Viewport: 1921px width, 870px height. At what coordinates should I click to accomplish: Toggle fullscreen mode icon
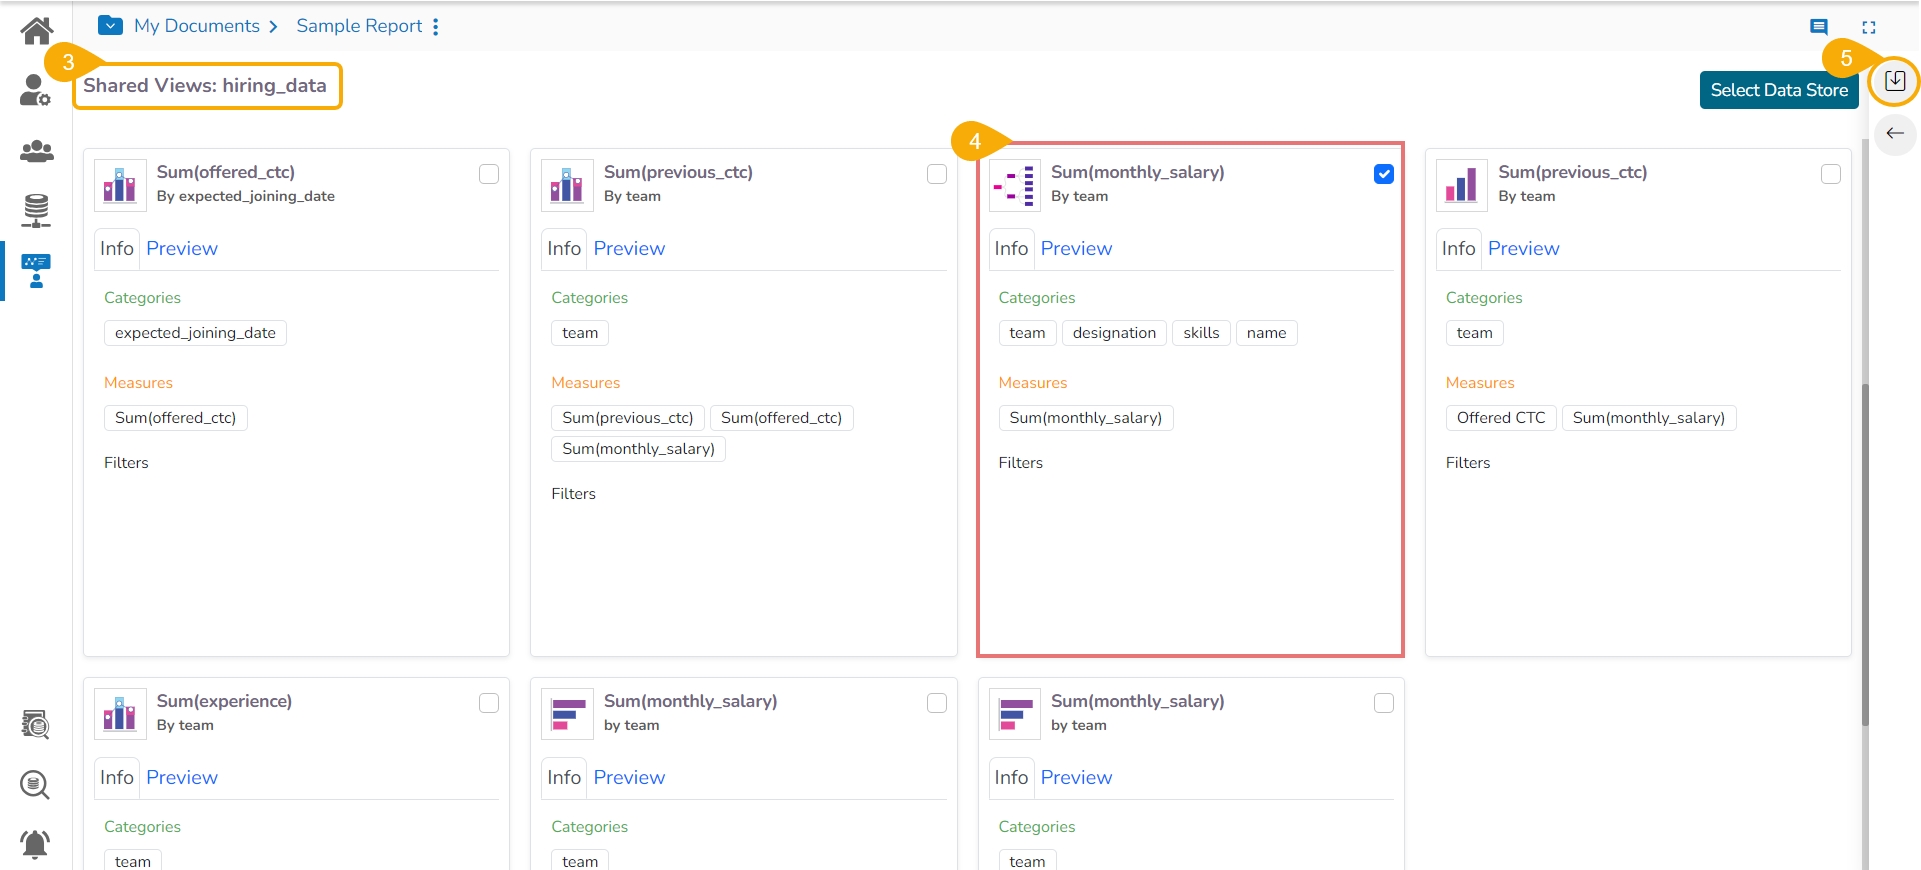pyautogui.click(x=1869, y=27)
